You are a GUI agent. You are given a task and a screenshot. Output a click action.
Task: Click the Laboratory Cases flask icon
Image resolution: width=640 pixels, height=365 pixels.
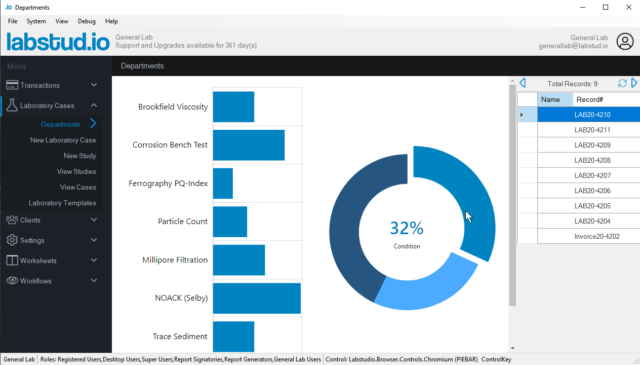[12, 105]
